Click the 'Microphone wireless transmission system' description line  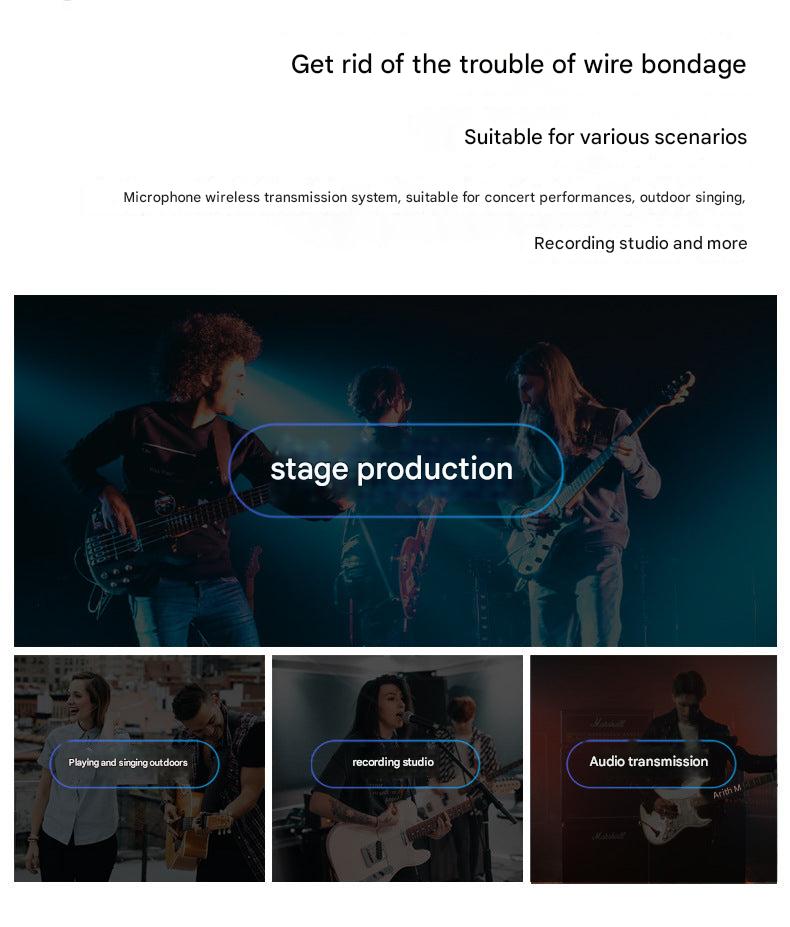[x=434, y=197]
